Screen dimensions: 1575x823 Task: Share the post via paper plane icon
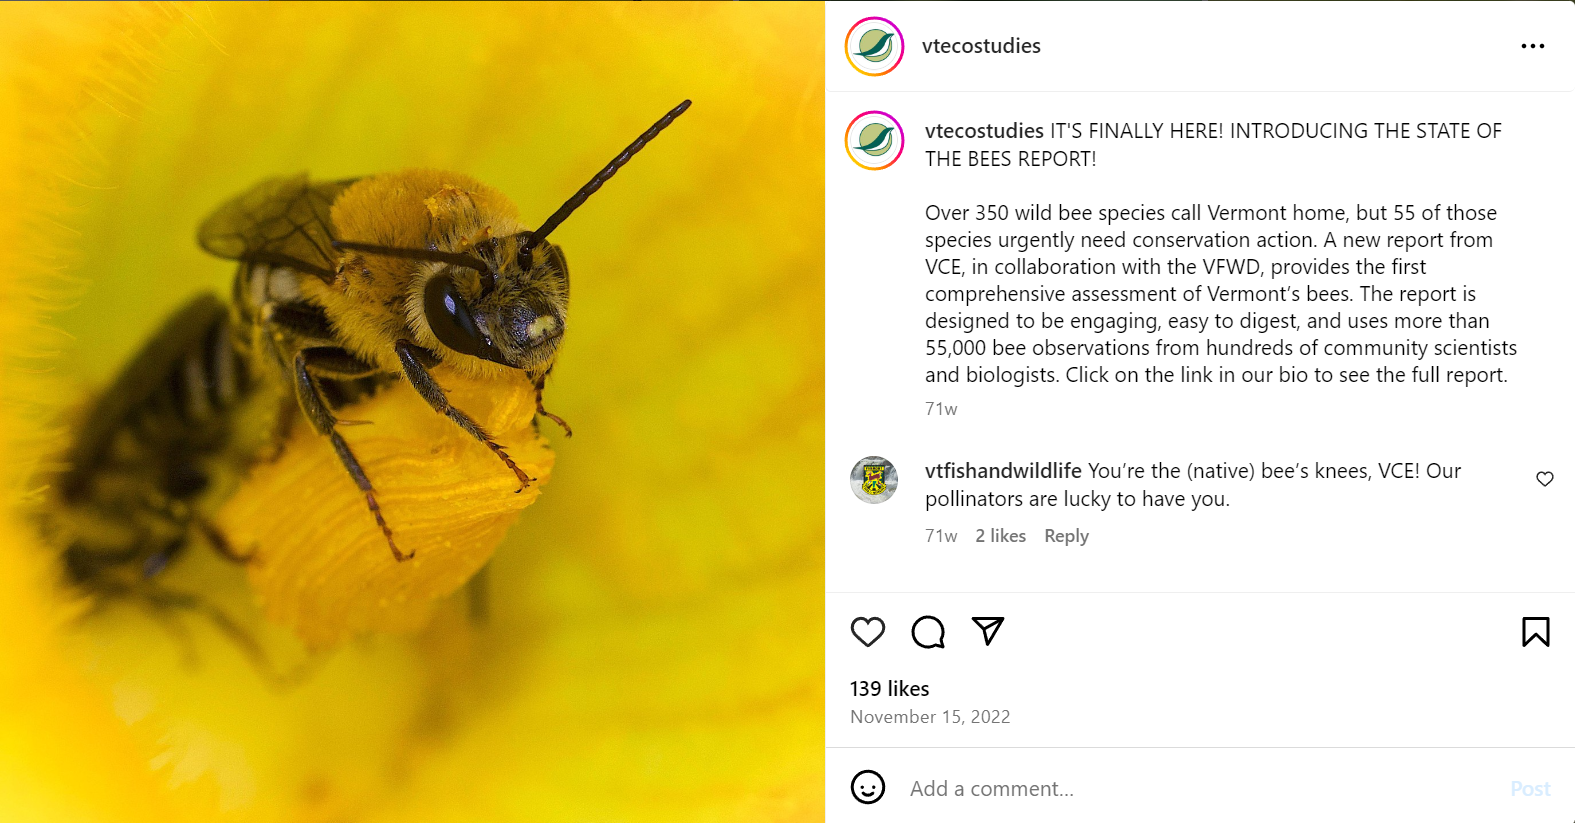click(988, 631)
